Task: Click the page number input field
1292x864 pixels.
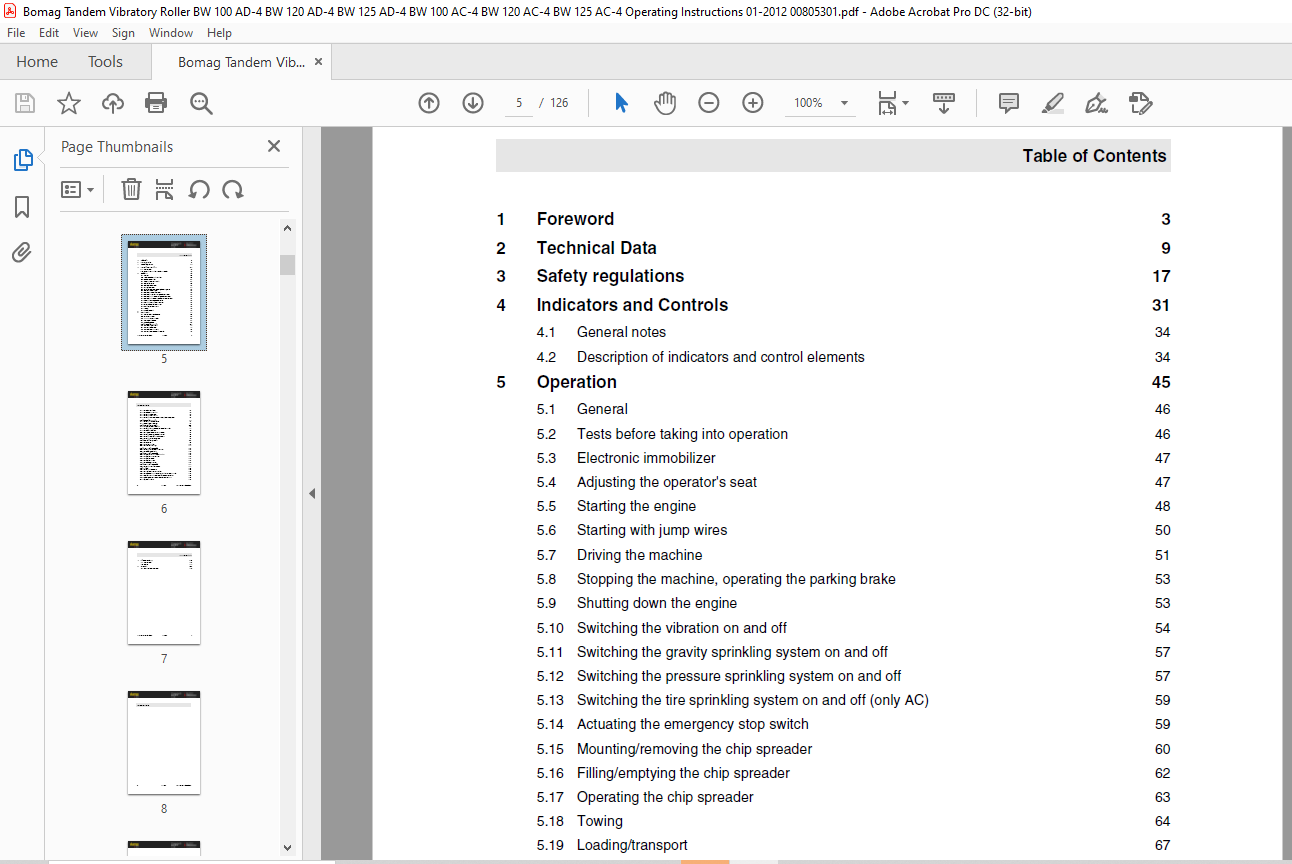Action: [518, 103]
